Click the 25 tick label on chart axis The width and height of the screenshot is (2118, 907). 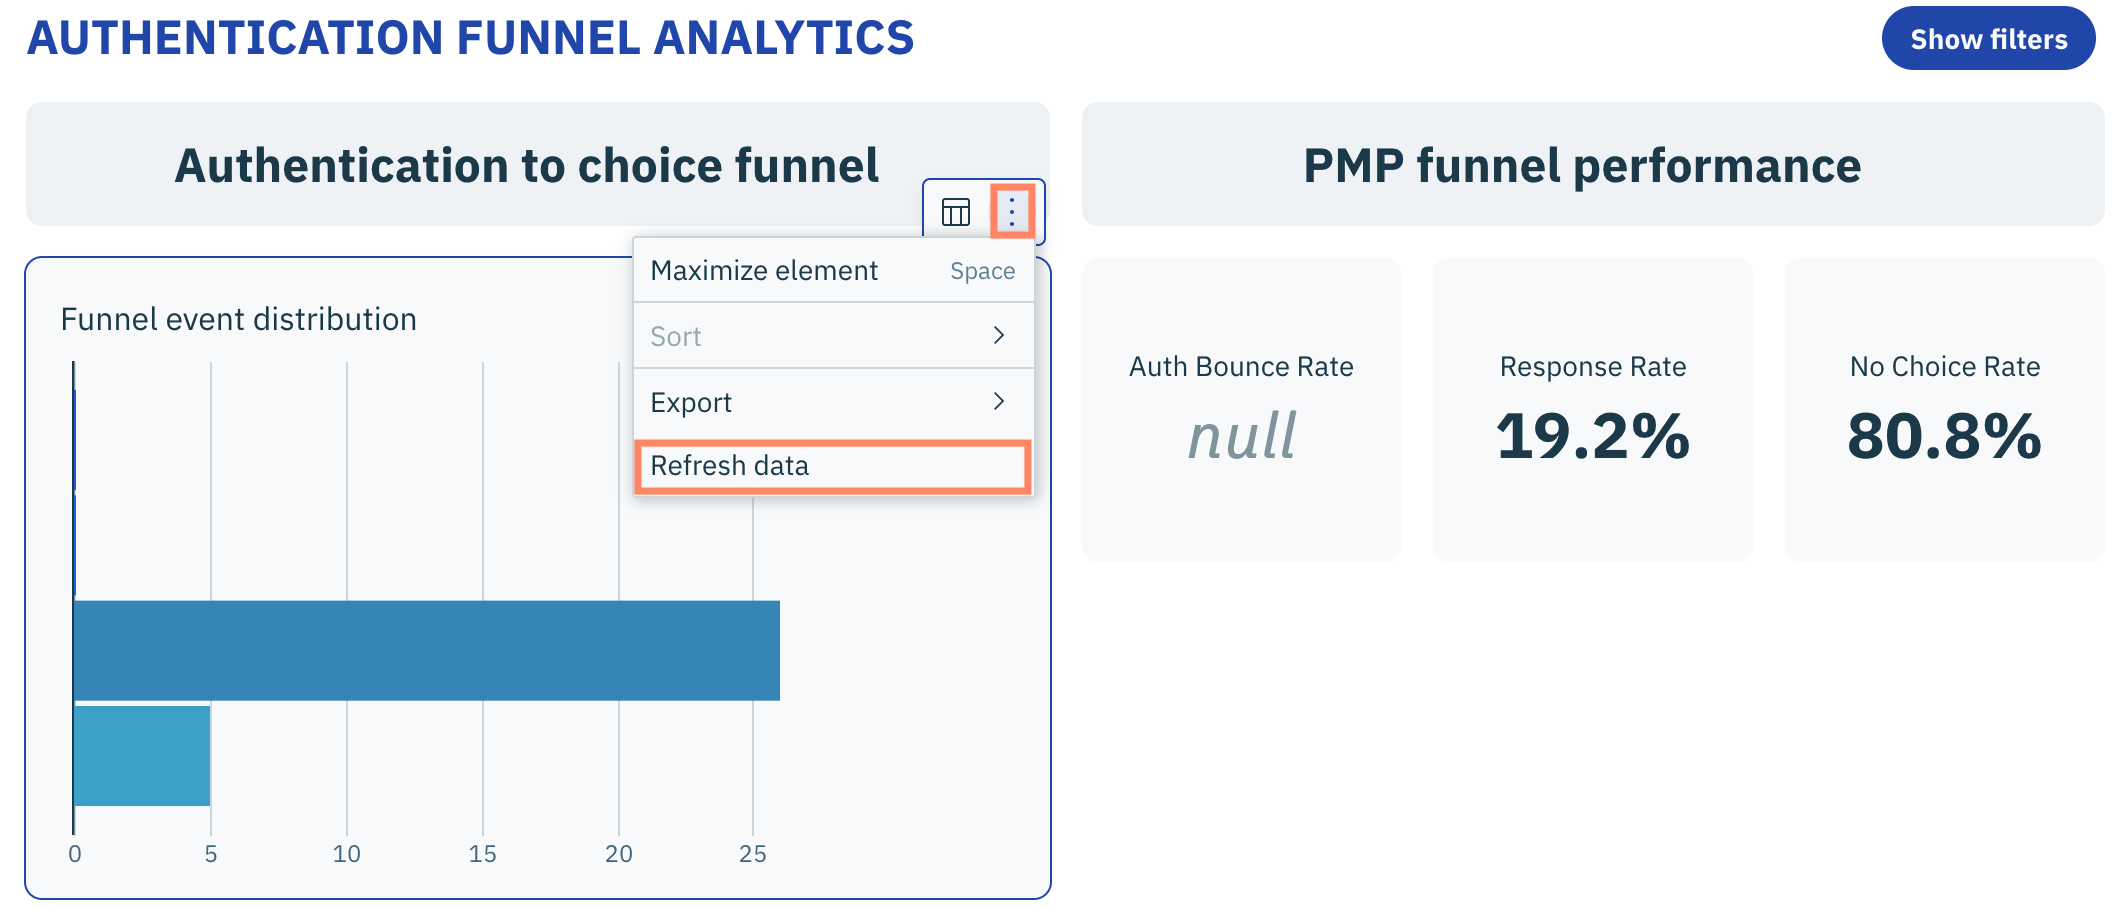pyautogui.click(x=753, y=854)
